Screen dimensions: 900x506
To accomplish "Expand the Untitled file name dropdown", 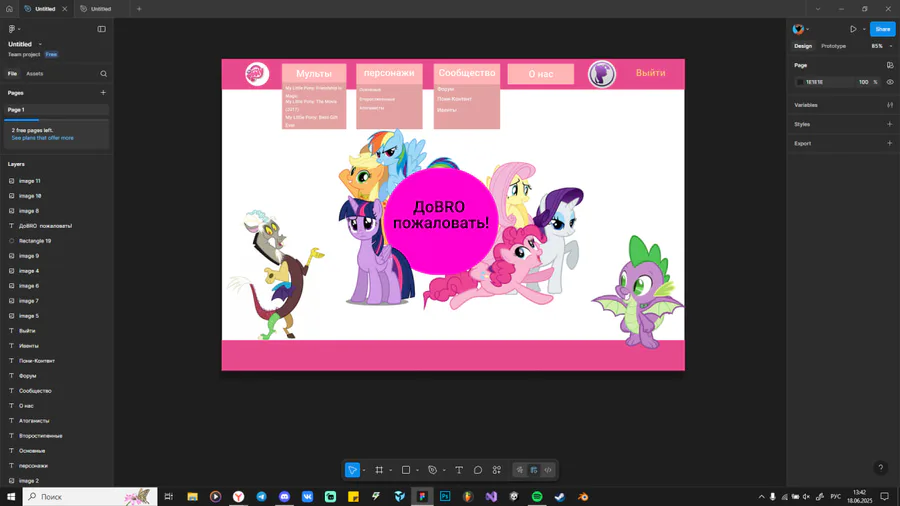I will pos(40,44).
